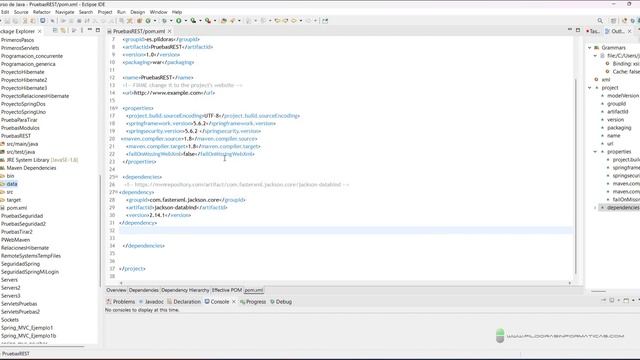Click the Package Explorer vertical scrollbar

pos(100,231)
